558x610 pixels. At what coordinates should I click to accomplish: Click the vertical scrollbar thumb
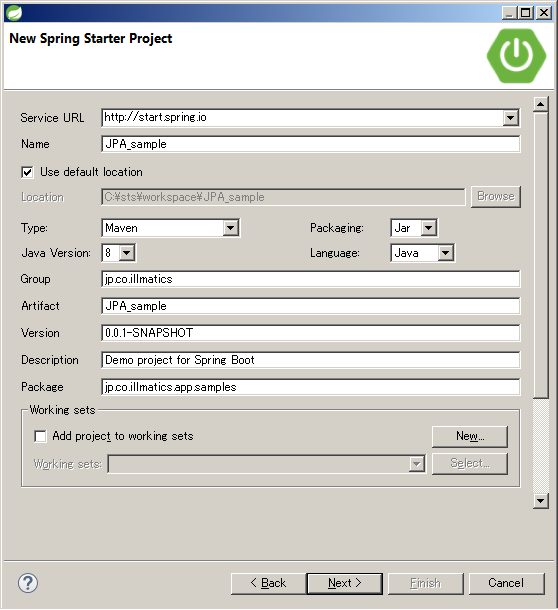click(x=540, y=255)
